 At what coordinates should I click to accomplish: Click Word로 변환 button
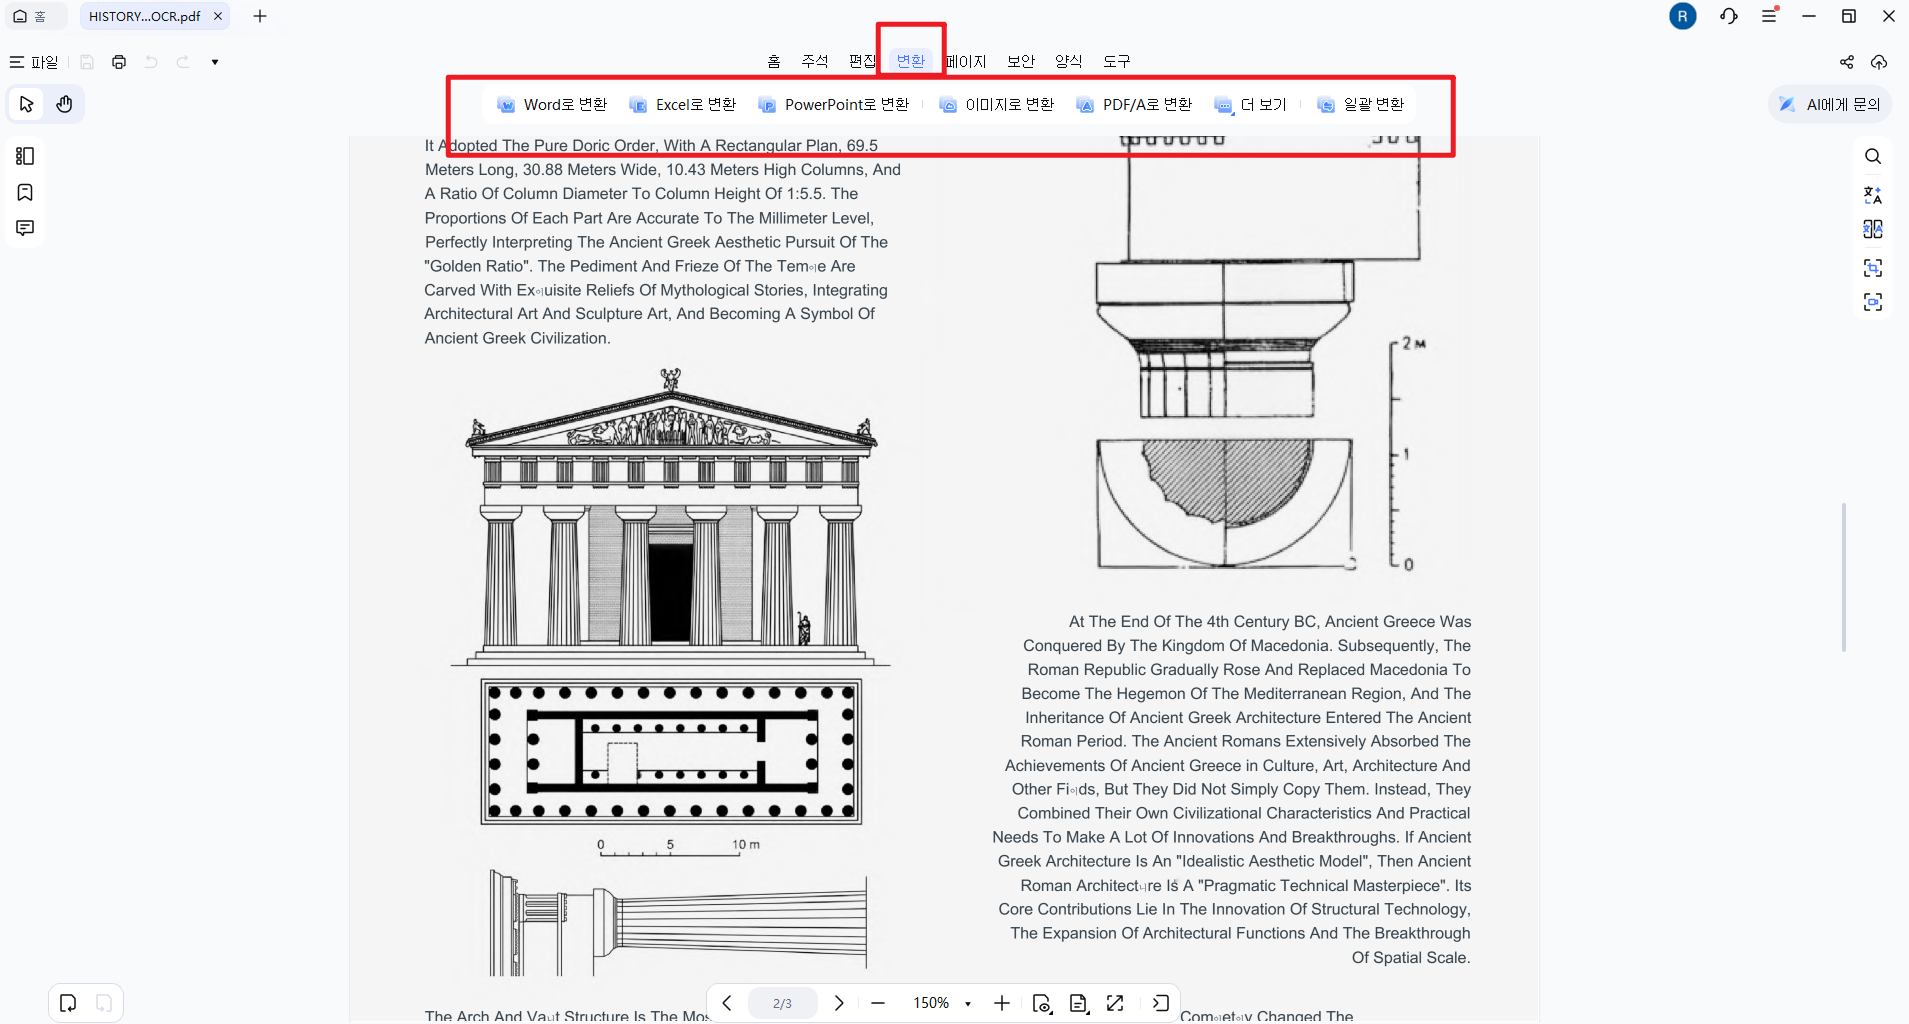[552, 104]
